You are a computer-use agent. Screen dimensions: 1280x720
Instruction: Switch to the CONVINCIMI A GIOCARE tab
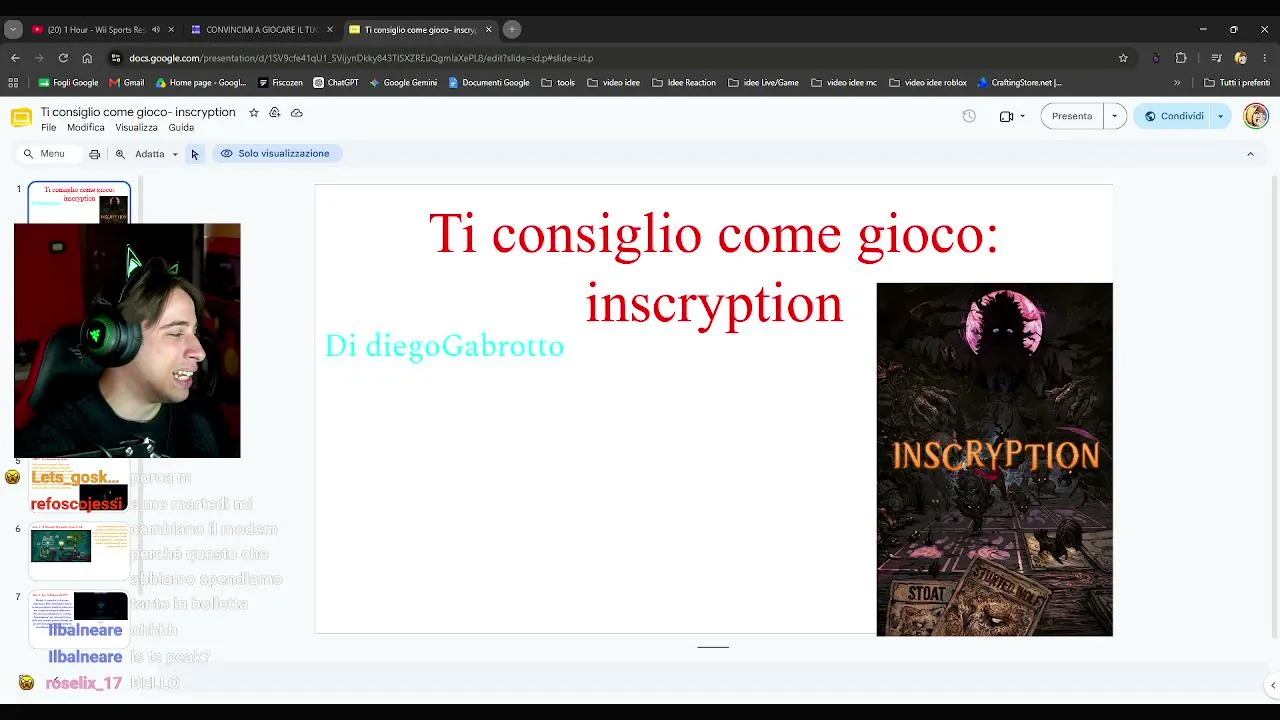260,30
